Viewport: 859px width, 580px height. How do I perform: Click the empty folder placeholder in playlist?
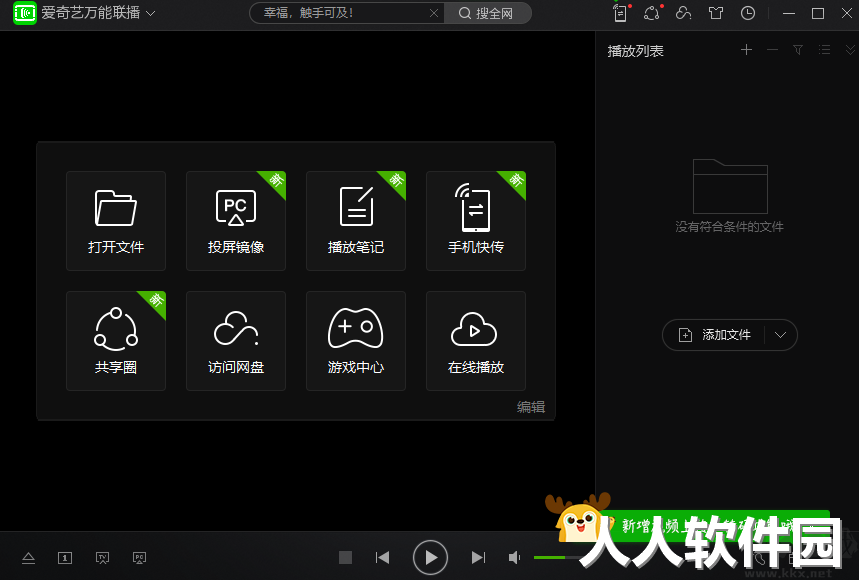(x=730, y=186)
